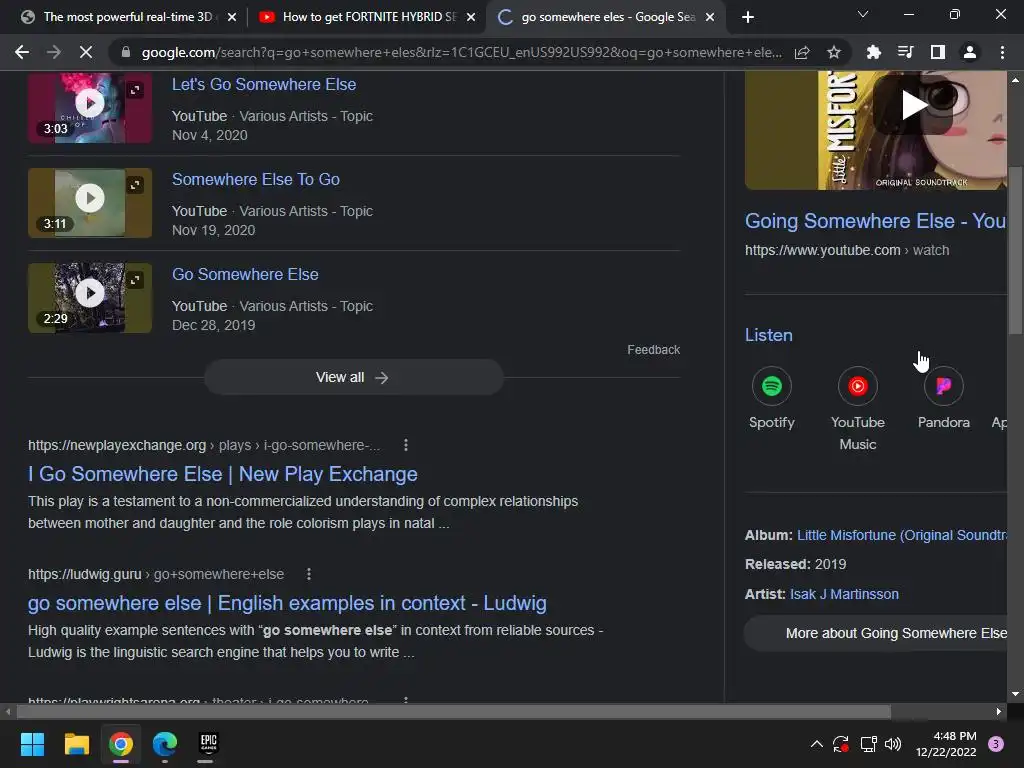Open Little Misfortune album link

pos(901,536)
